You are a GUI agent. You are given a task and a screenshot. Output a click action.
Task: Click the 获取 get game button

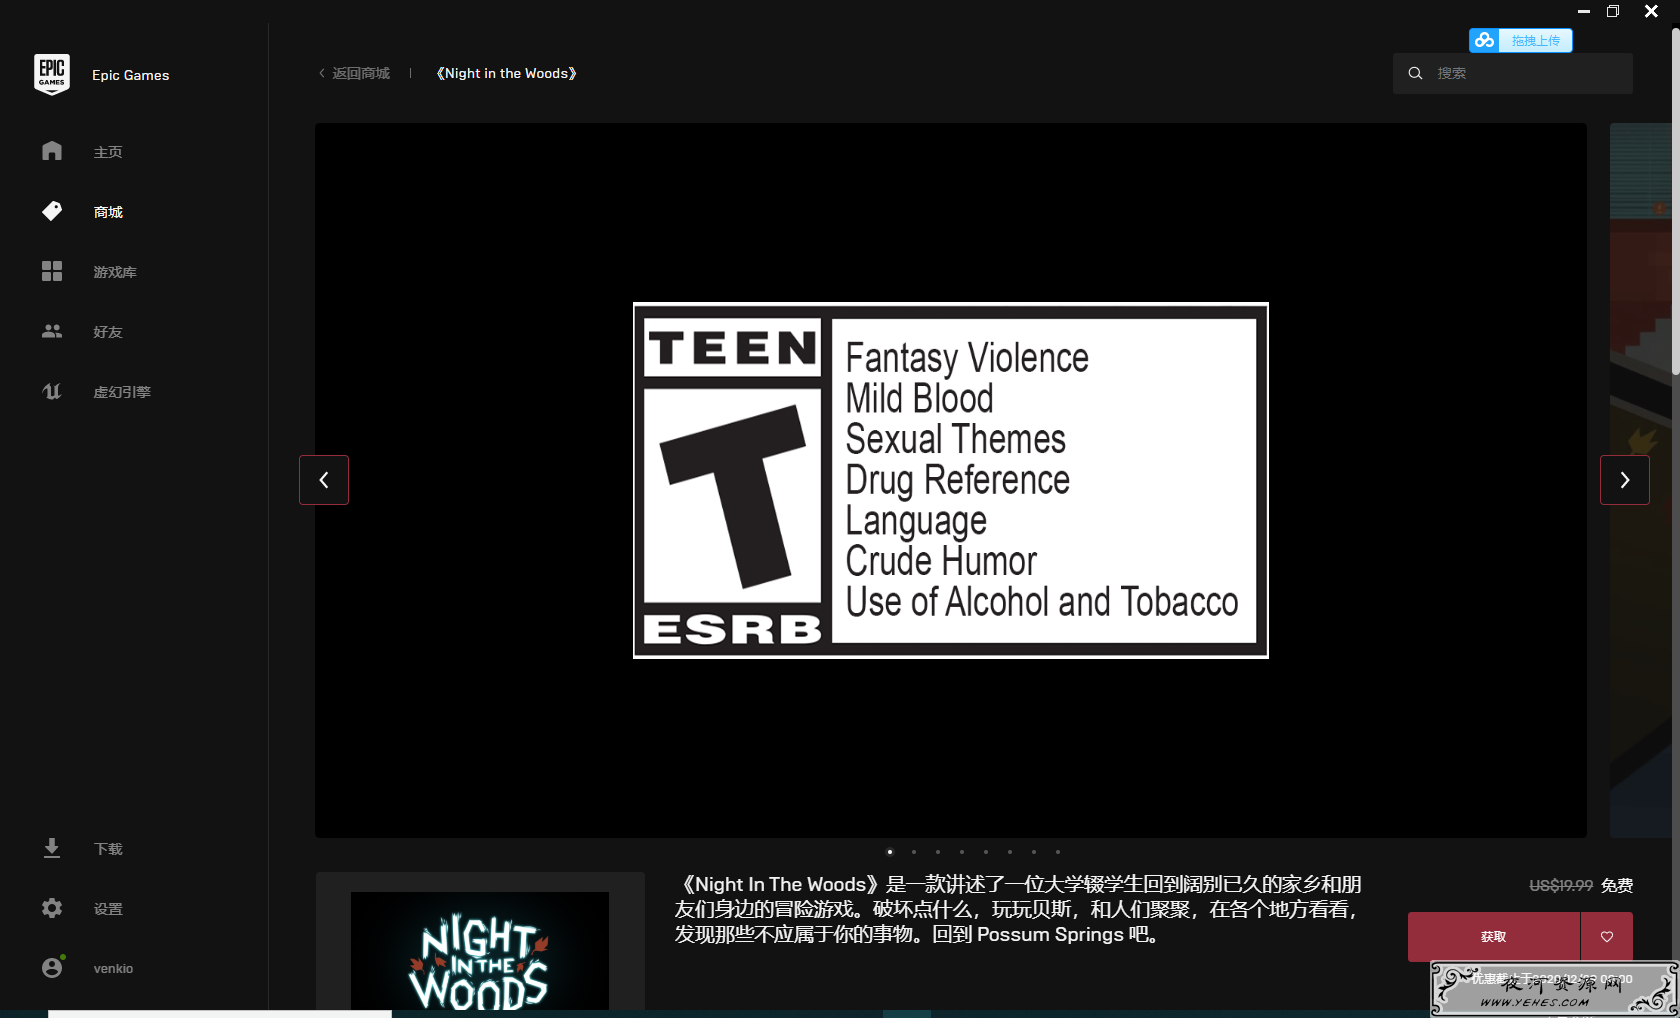click(1494, 937)
